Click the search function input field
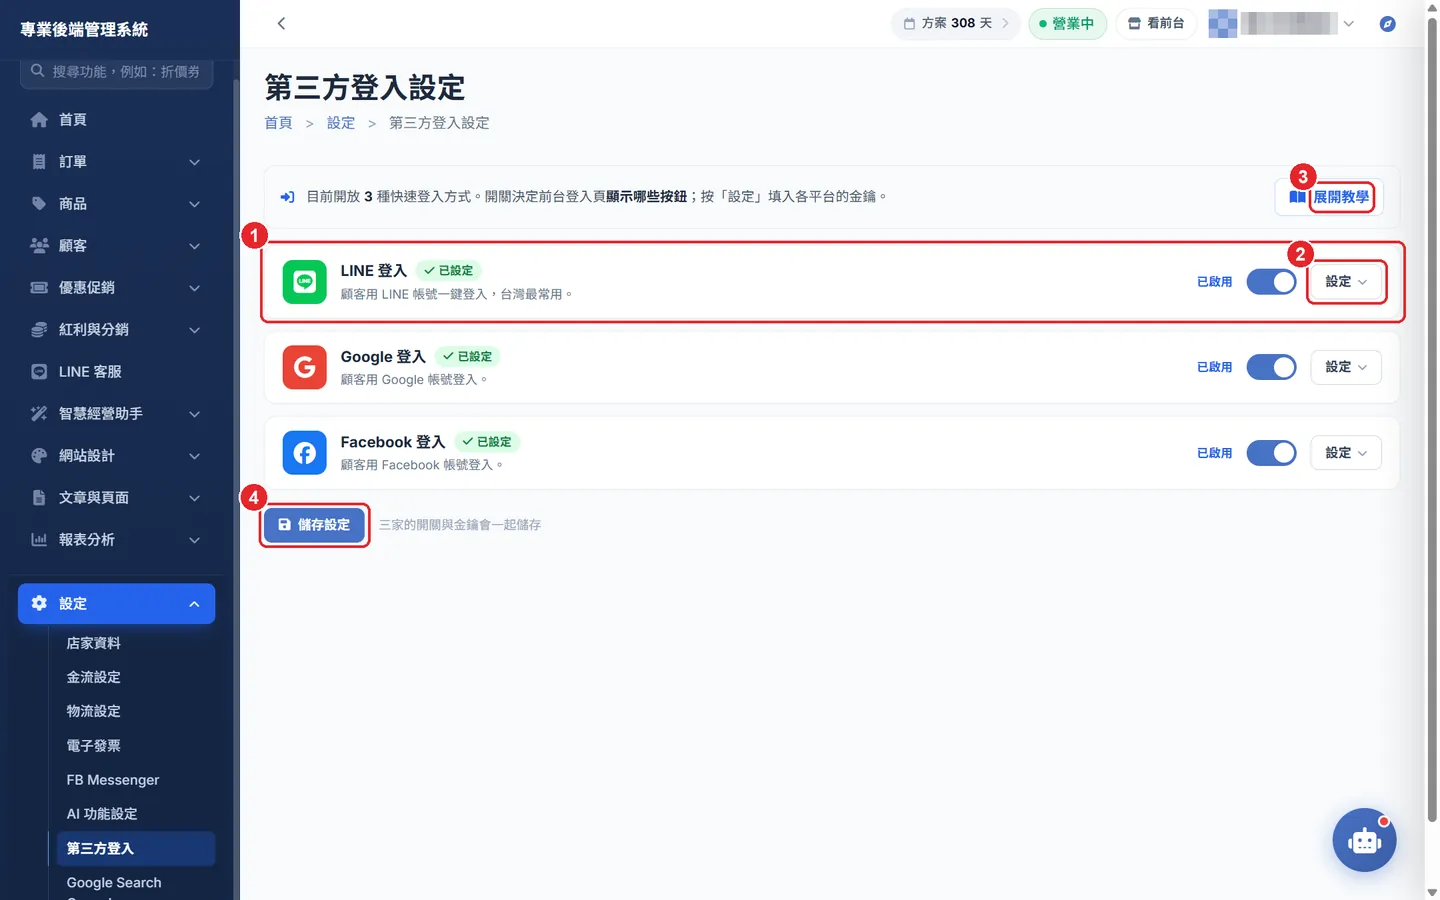 pyautogui.click(x=116, y=72)
